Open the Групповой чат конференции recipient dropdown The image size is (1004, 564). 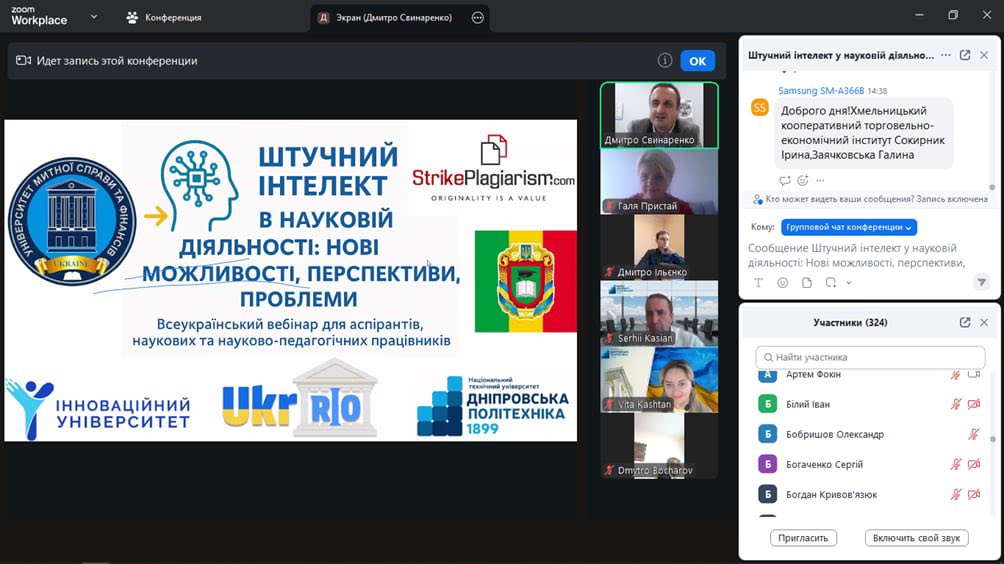pyautogui.click(x=848, y=228)
